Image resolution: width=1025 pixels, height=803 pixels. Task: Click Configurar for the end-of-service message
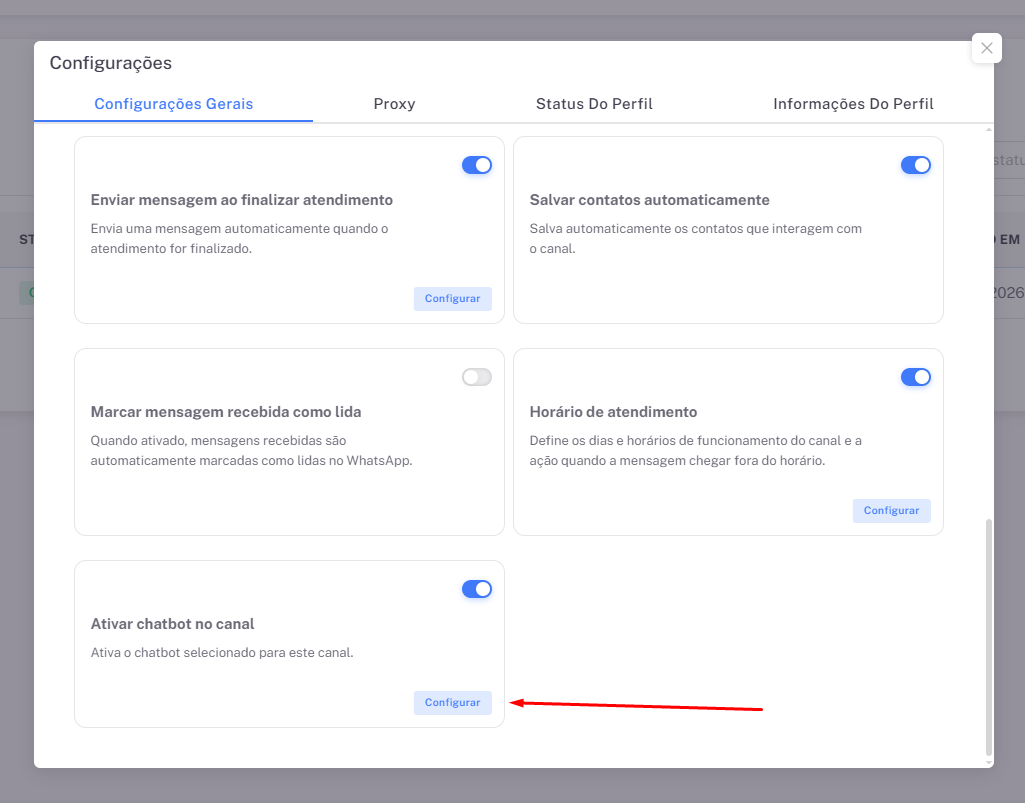[452, 299]
